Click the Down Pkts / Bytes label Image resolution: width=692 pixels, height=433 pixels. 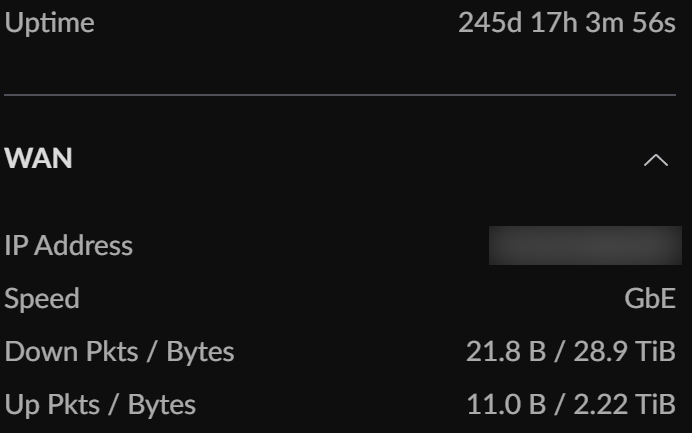click(120, 352)
